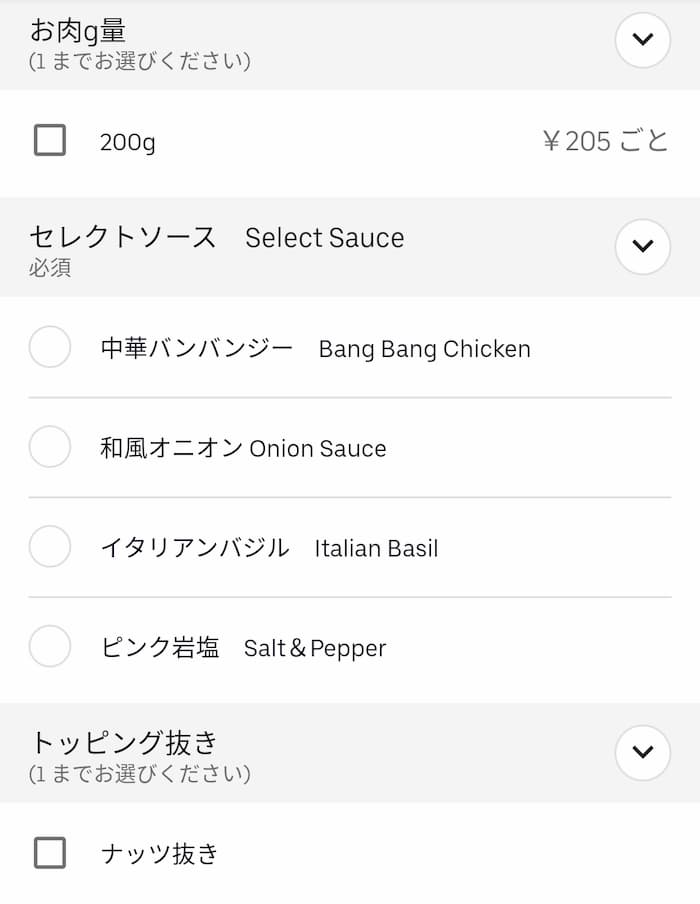
Task: Select the Bang Bang Chicken radio circle
Action: pyautogui.click(x=50, y=348)
